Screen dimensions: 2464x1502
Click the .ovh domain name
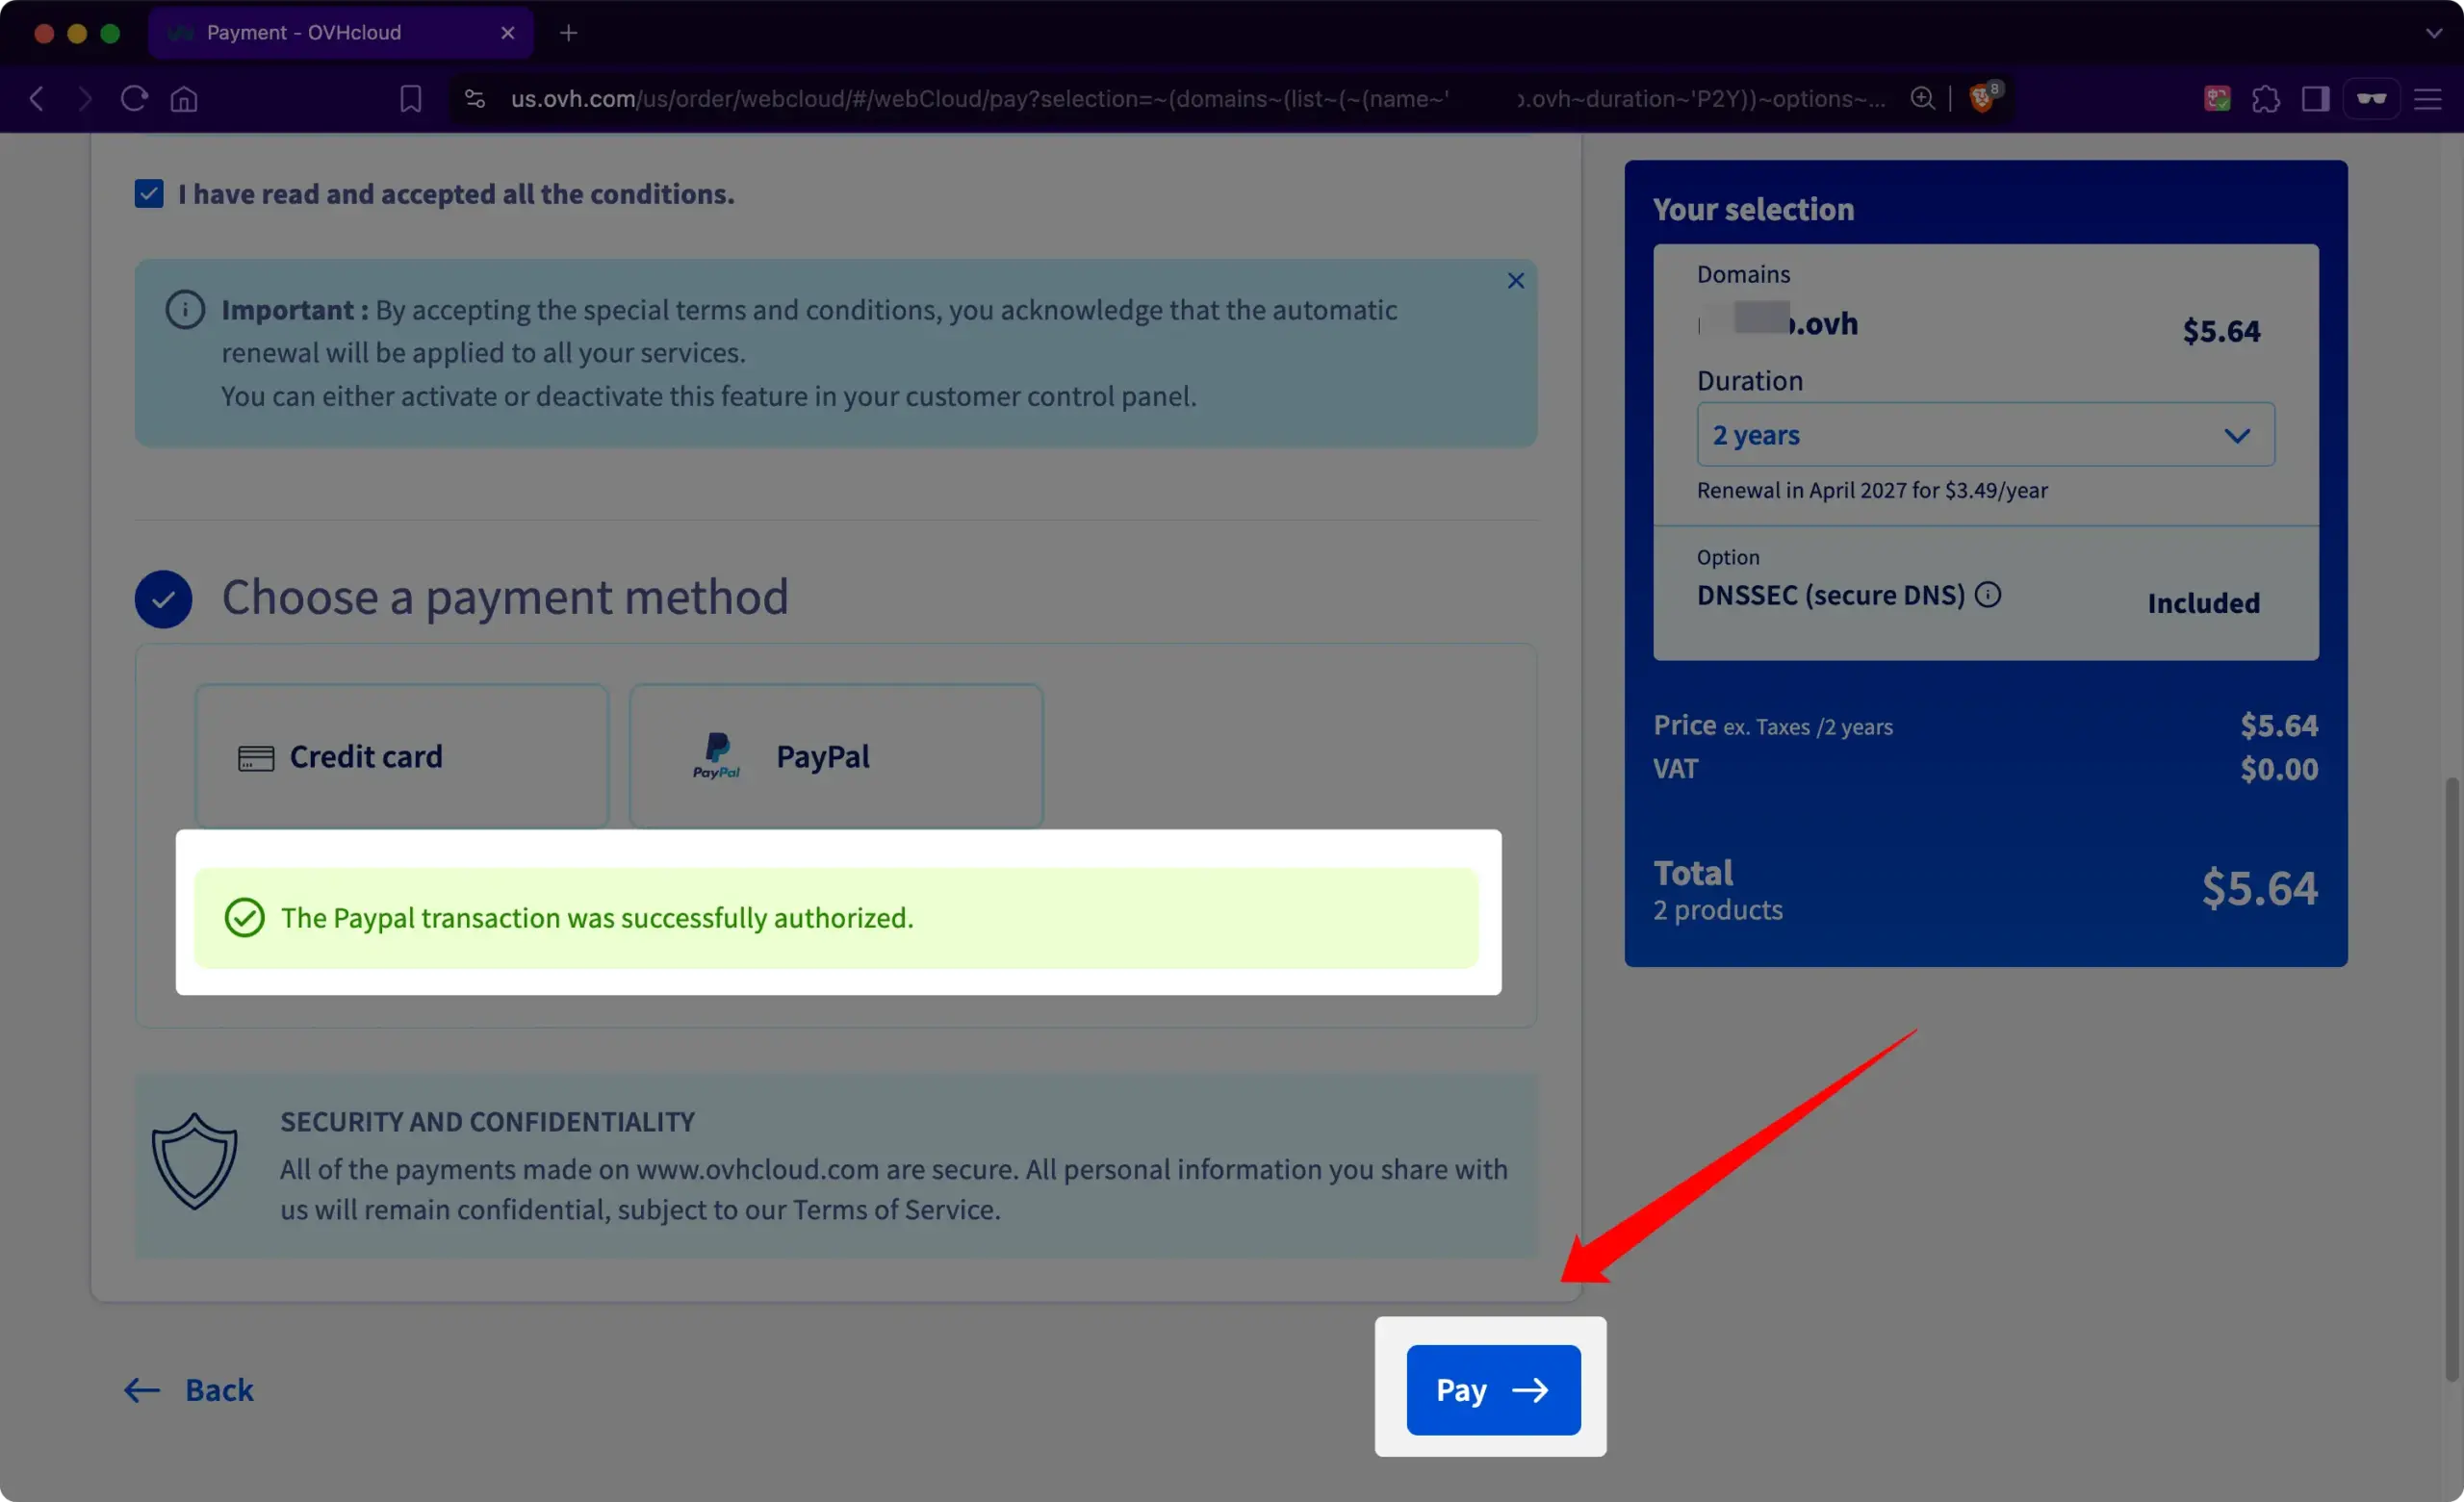click(x=1778, y=323)
